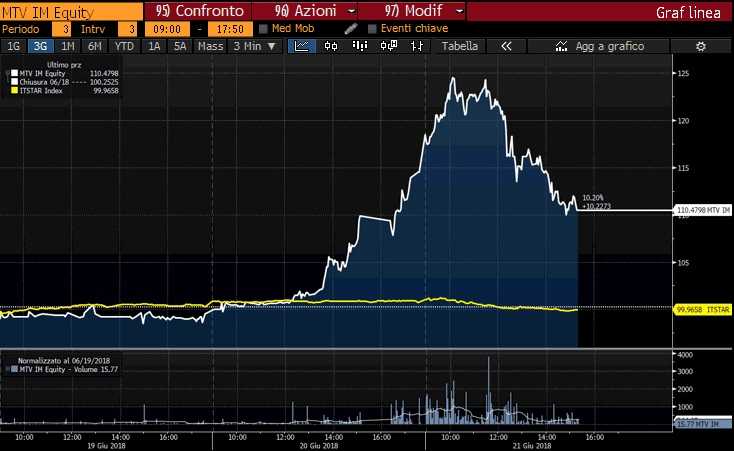This screenshot has width=734, height=451.
Task: Click the pencil annotation icon
Action: pyautogui.click(x=351, y=28)
